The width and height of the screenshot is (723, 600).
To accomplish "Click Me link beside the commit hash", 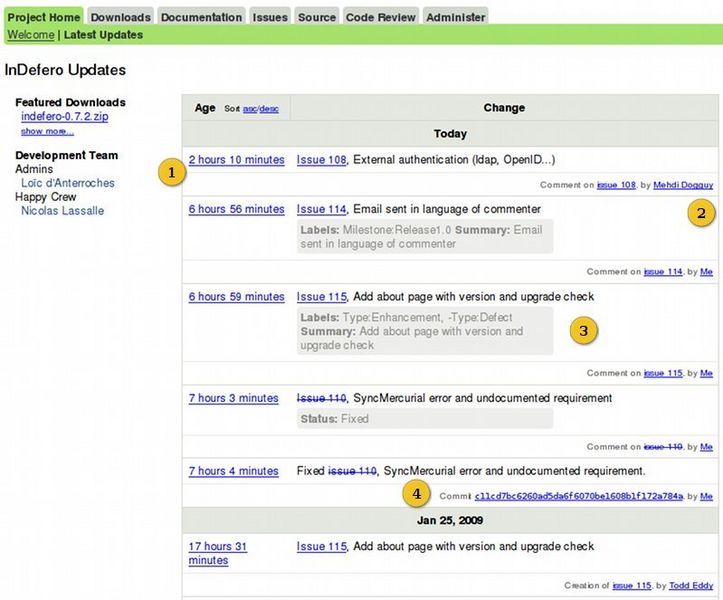I will point(706,496).
